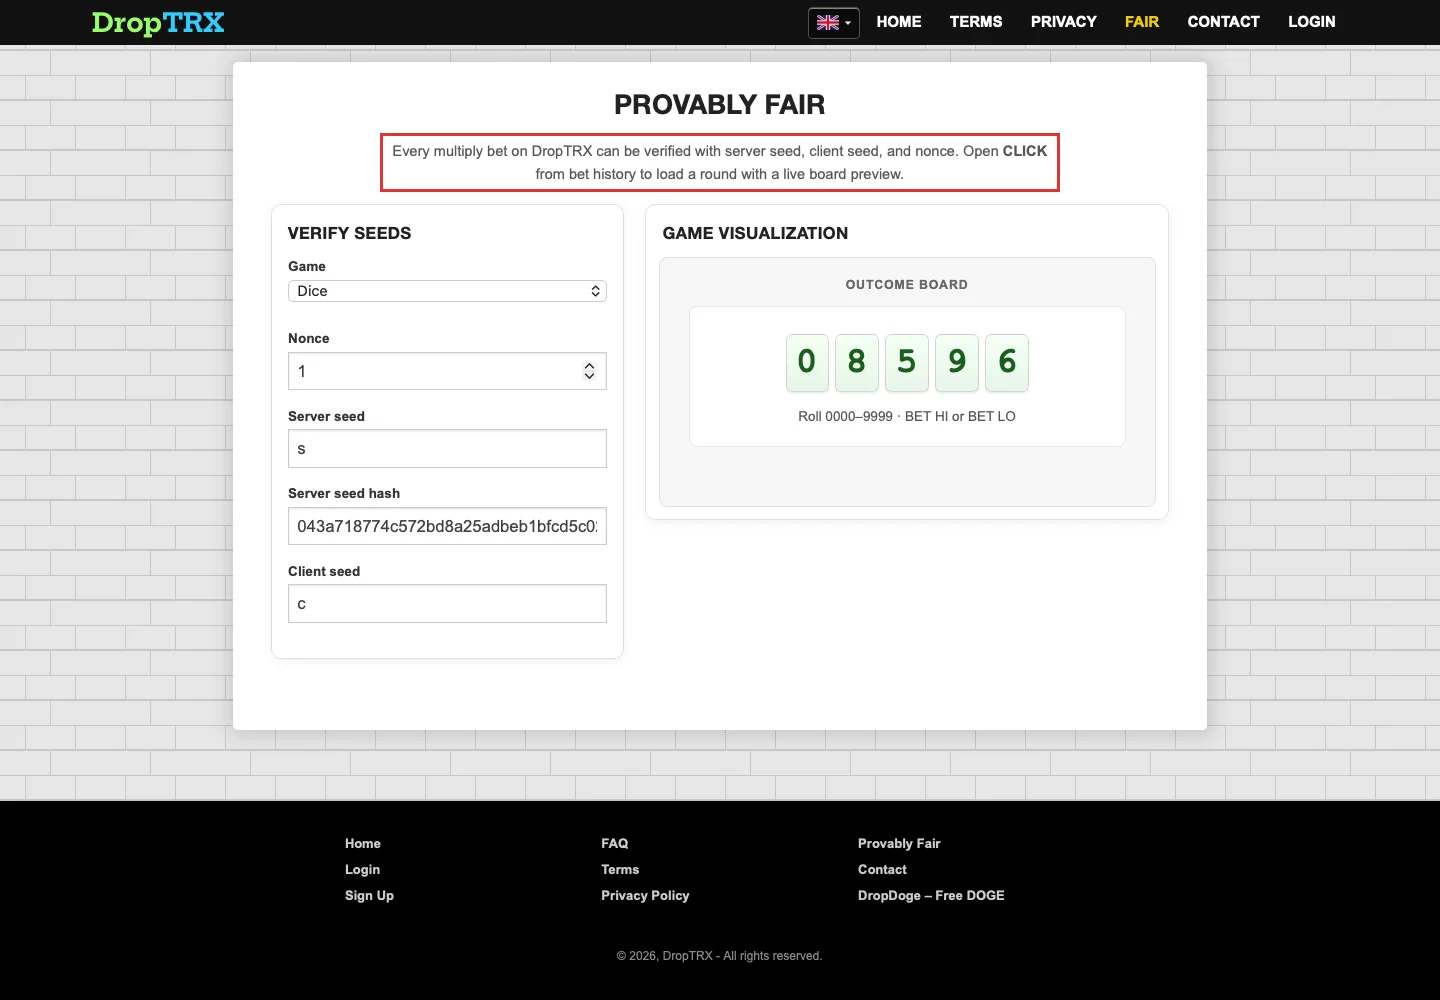The width and height of the screenshot is (1440, 1000).
Task: Click the first outcome digit tile 0
Action: tap(807, 362)
